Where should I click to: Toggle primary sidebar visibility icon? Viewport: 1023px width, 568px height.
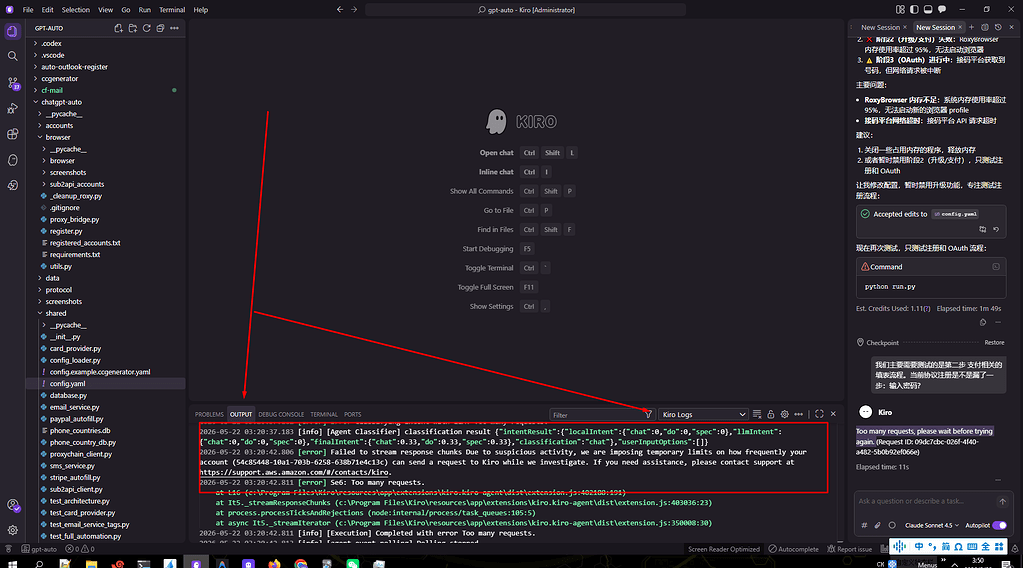[914, 10]
